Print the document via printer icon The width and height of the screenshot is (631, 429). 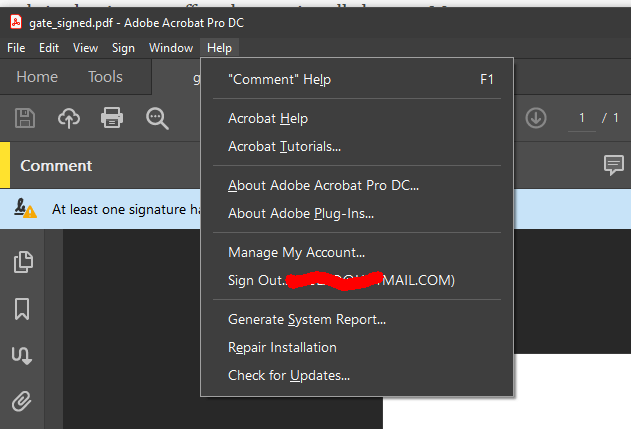click(x=112, y=118)
